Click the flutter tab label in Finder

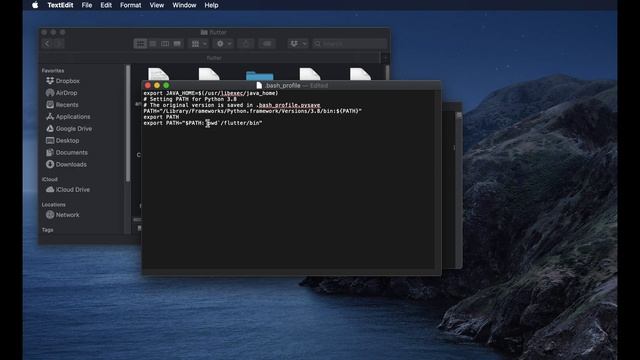[214, 58]
